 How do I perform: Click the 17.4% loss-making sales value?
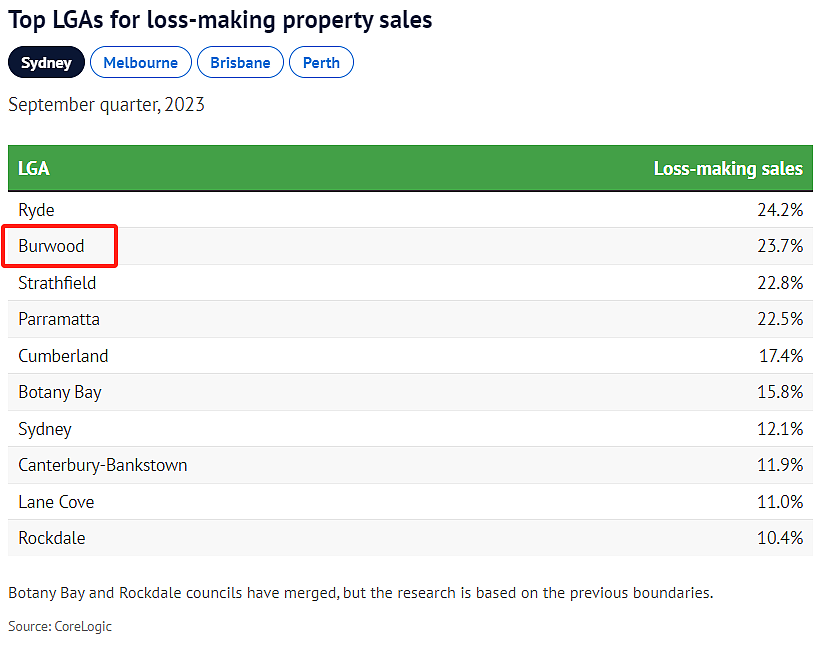click(779, 356)
